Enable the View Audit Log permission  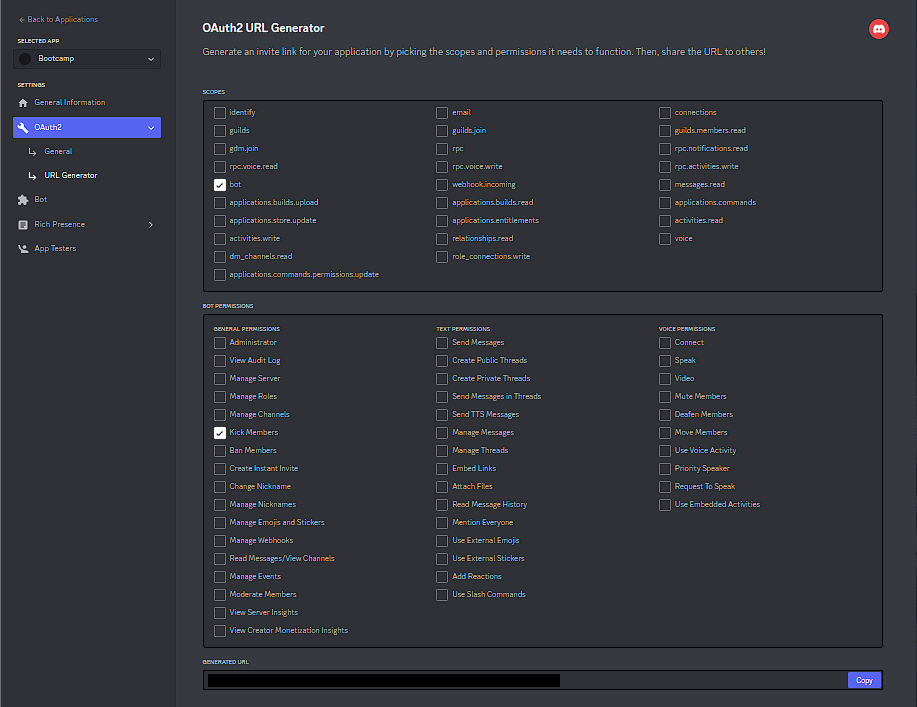pos(220,361)
